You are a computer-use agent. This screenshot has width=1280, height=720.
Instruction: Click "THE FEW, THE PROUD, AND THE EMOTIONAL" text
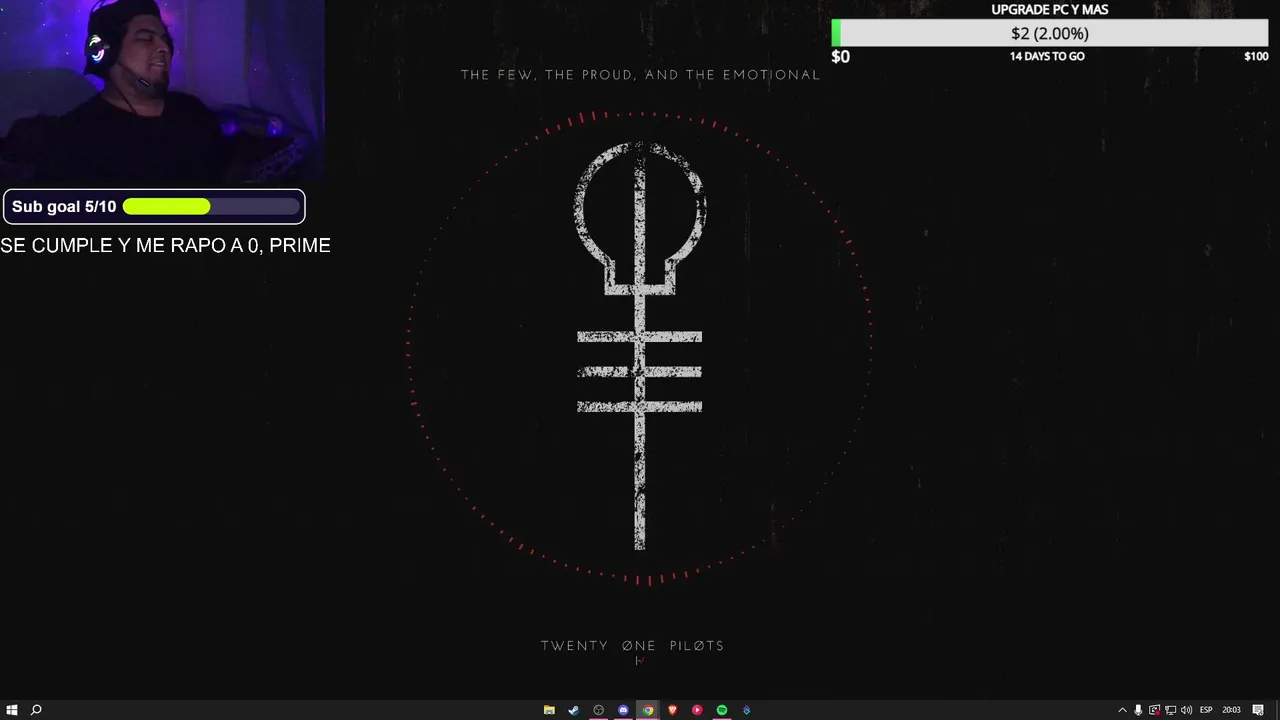click(x=640, y=75)
